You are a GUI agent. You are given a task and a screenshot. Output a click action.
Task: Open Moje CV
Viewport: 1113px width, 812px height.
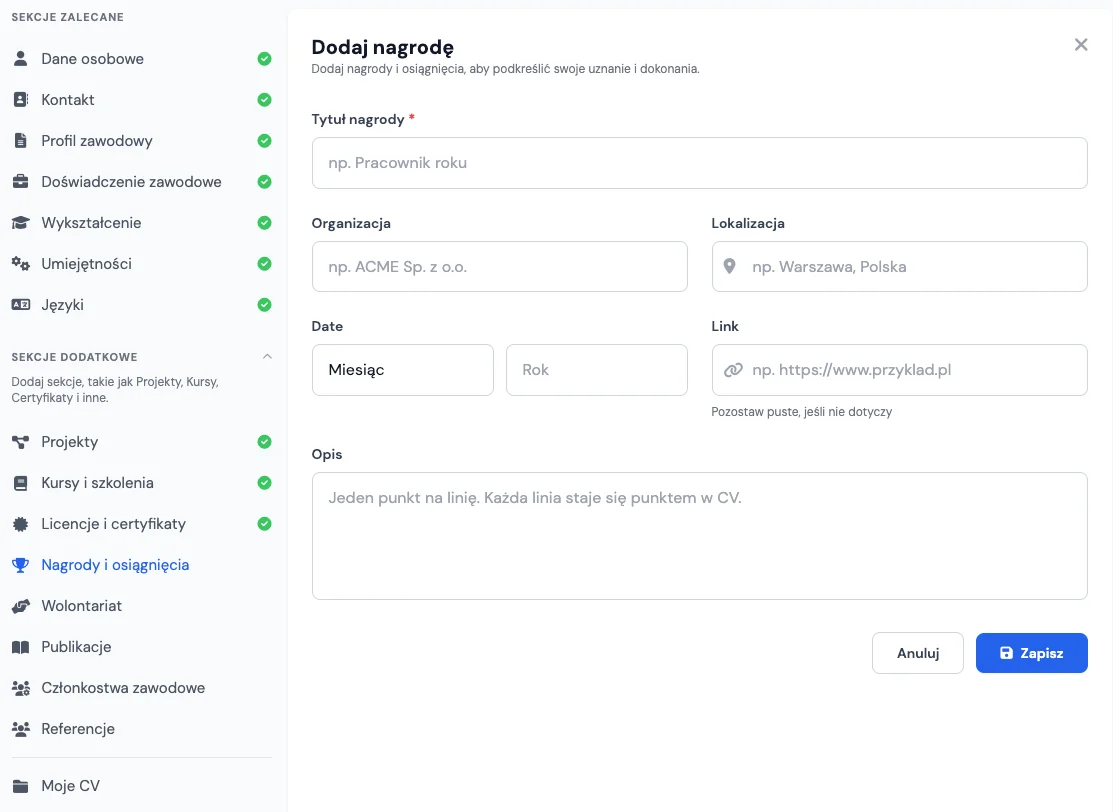tap(141, 786)
